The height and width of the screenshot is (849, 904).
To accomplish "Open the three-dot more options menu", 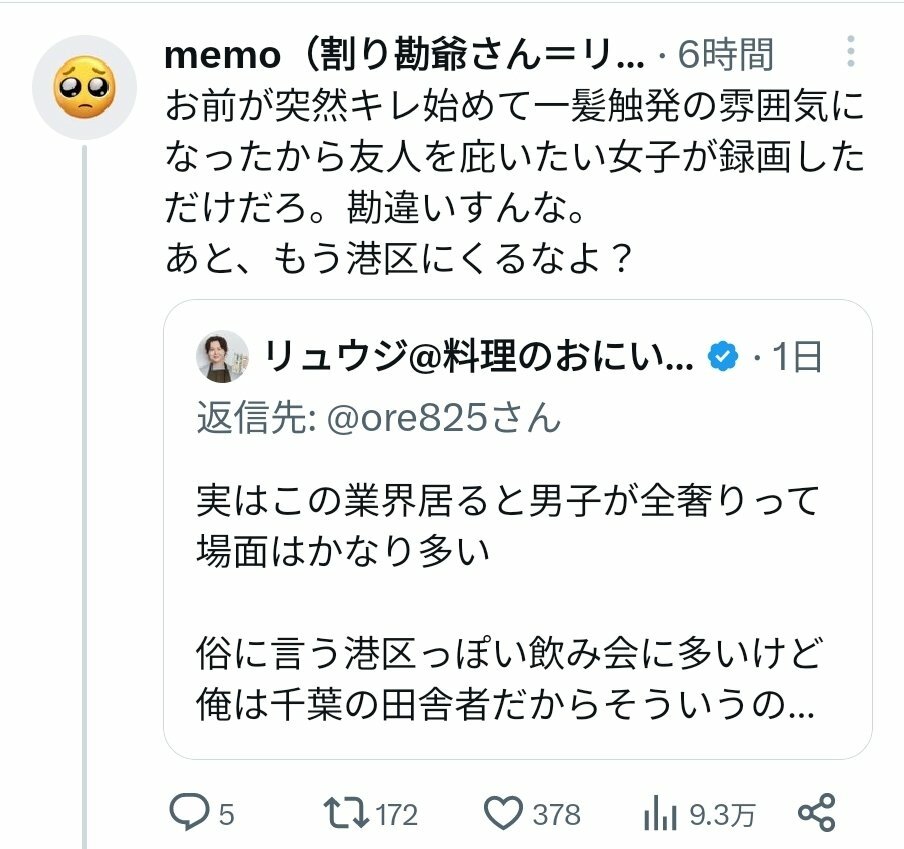I will click(x=851, y=52).
